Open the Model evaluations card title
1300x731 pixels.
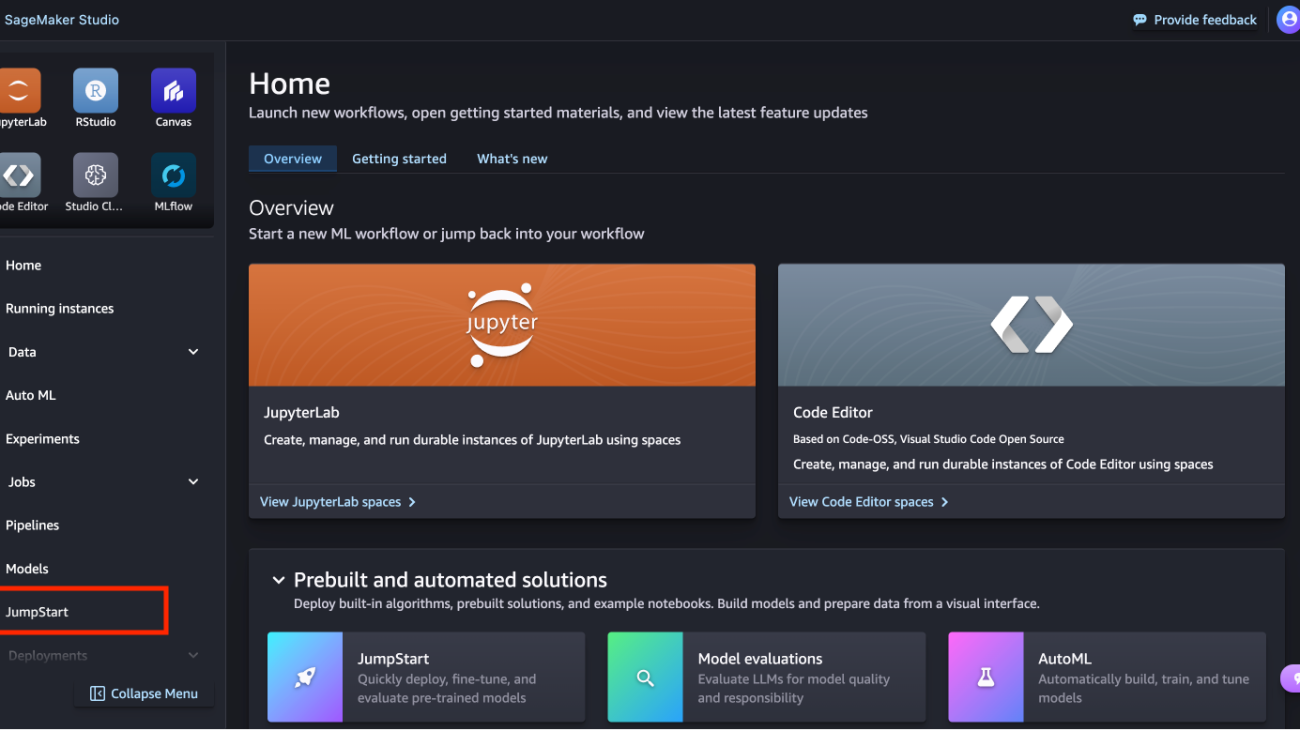point(760,659)
